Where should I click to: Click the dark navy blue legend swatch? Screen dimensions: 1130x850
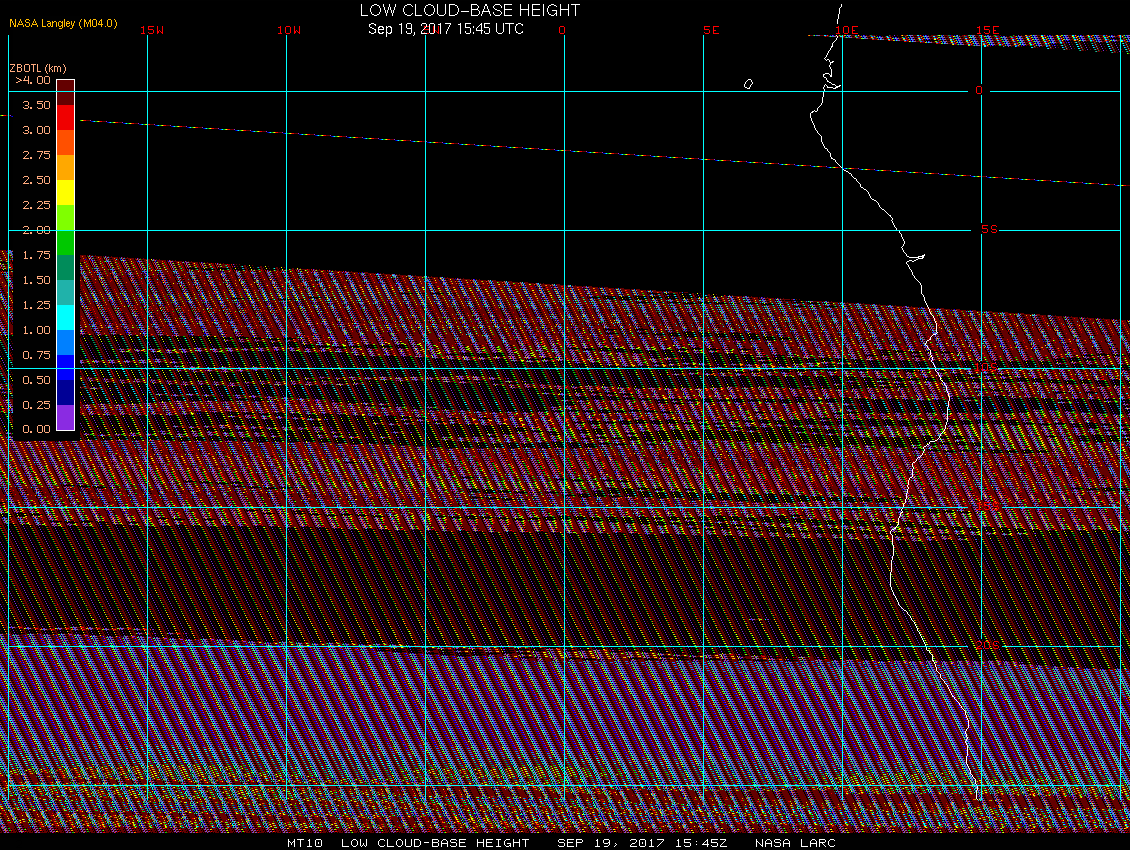coord(65,392)
